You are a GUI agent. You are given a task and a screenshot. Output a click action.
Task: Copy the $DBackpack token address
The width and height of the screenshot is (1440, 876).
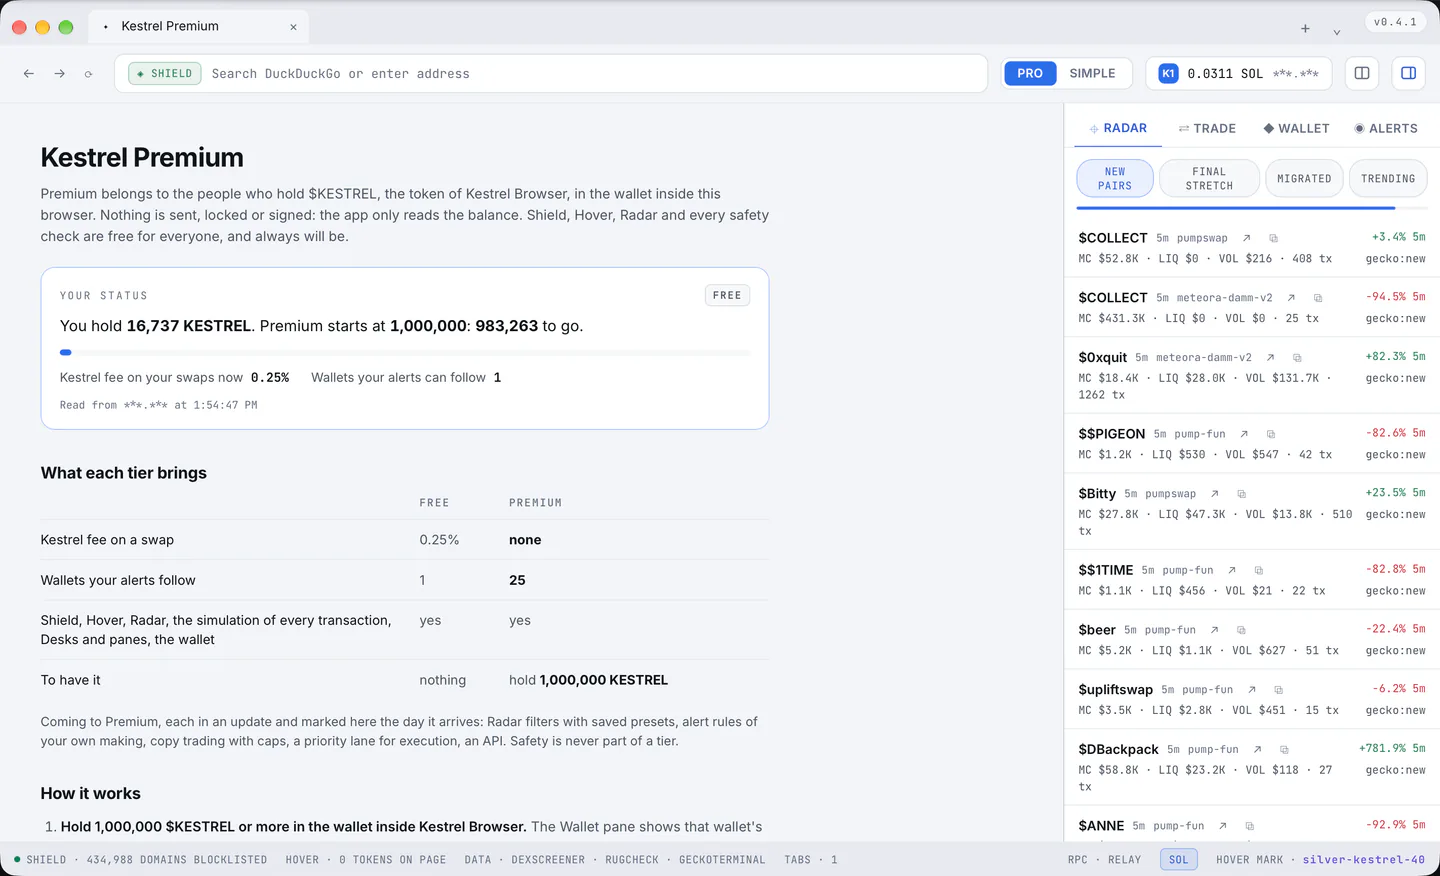pyautogui.click(x=1285, y=749)
